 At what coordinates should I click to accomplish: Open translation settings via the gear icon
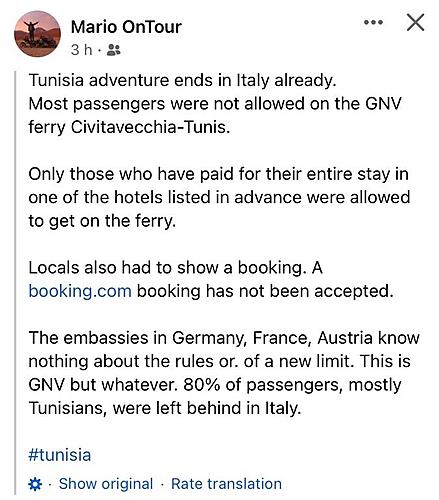click(35, 484)
